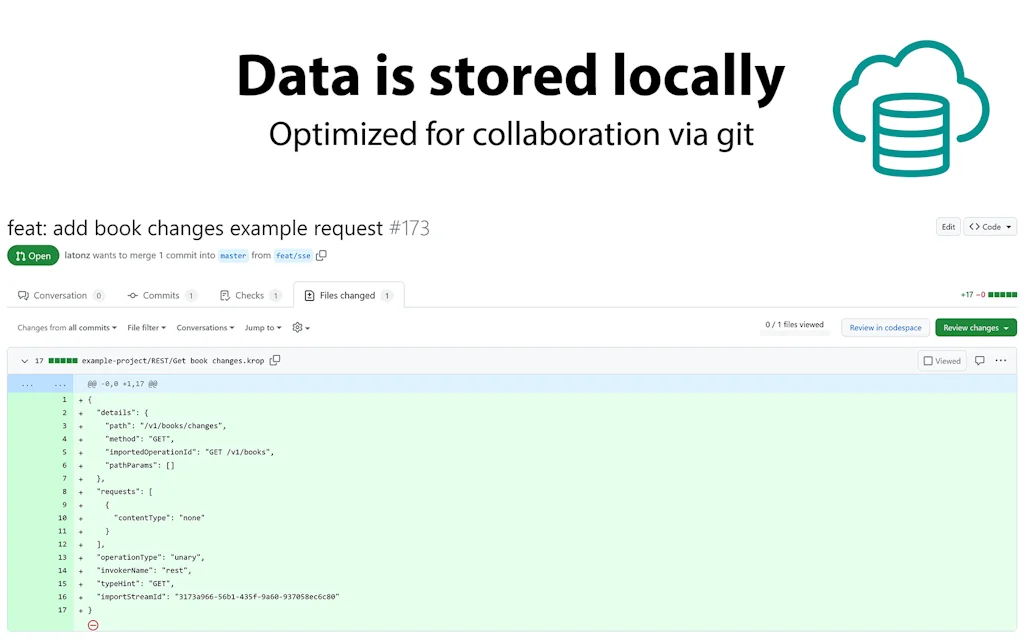This screenshot has height=640, width=1024.
Task: Open latonz user profile link
Action: (x=77, y=255)
